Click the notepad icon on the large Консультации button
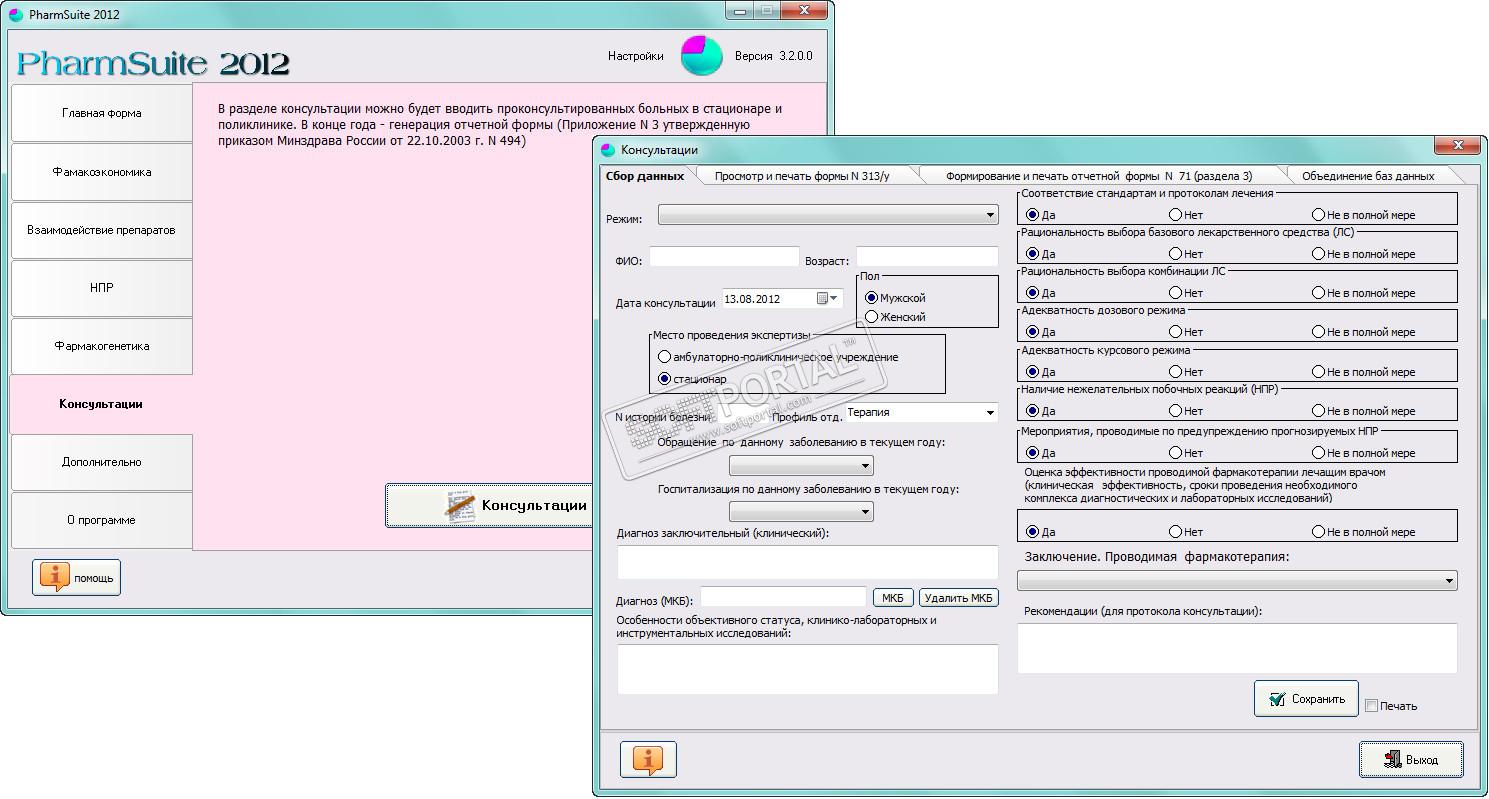This screenshot has height=799, width=1489. (x=460, y=505)
